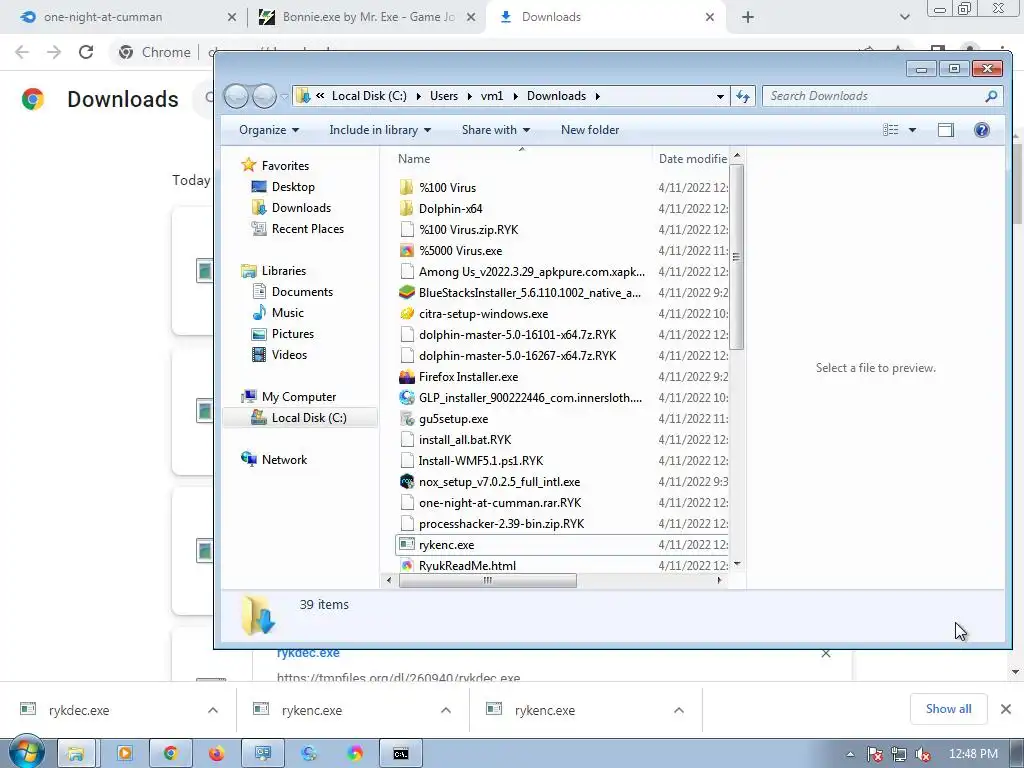The width and height of the screenshot is (1024, 768).
Task: Sort by the Date modified column header
Action: [x=692, y=159]
